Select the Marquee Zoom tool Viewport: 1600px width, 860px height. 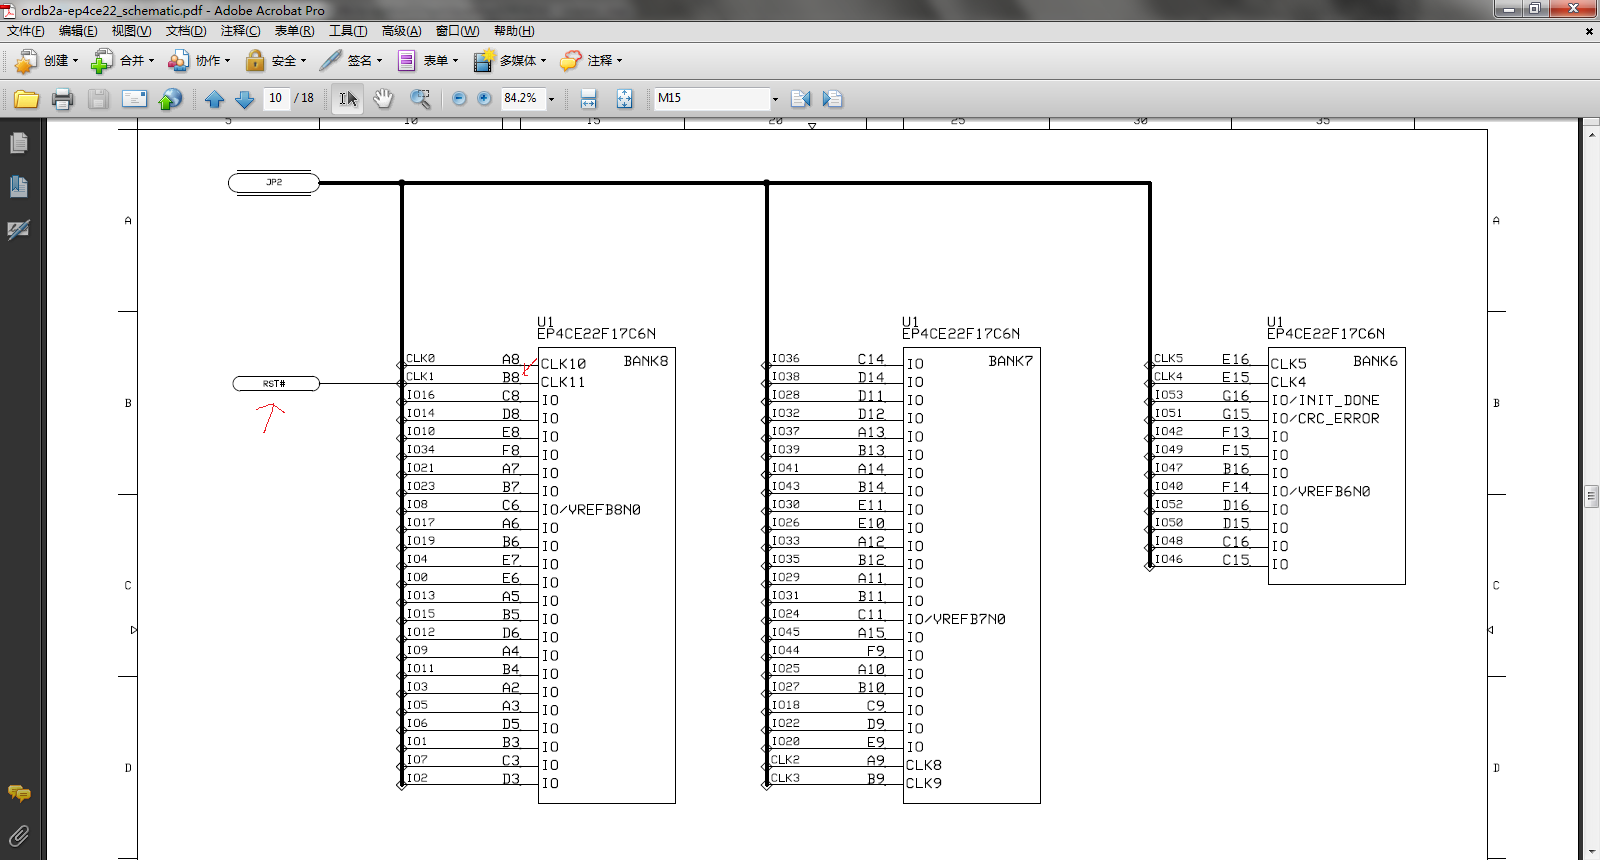(420, 99)
